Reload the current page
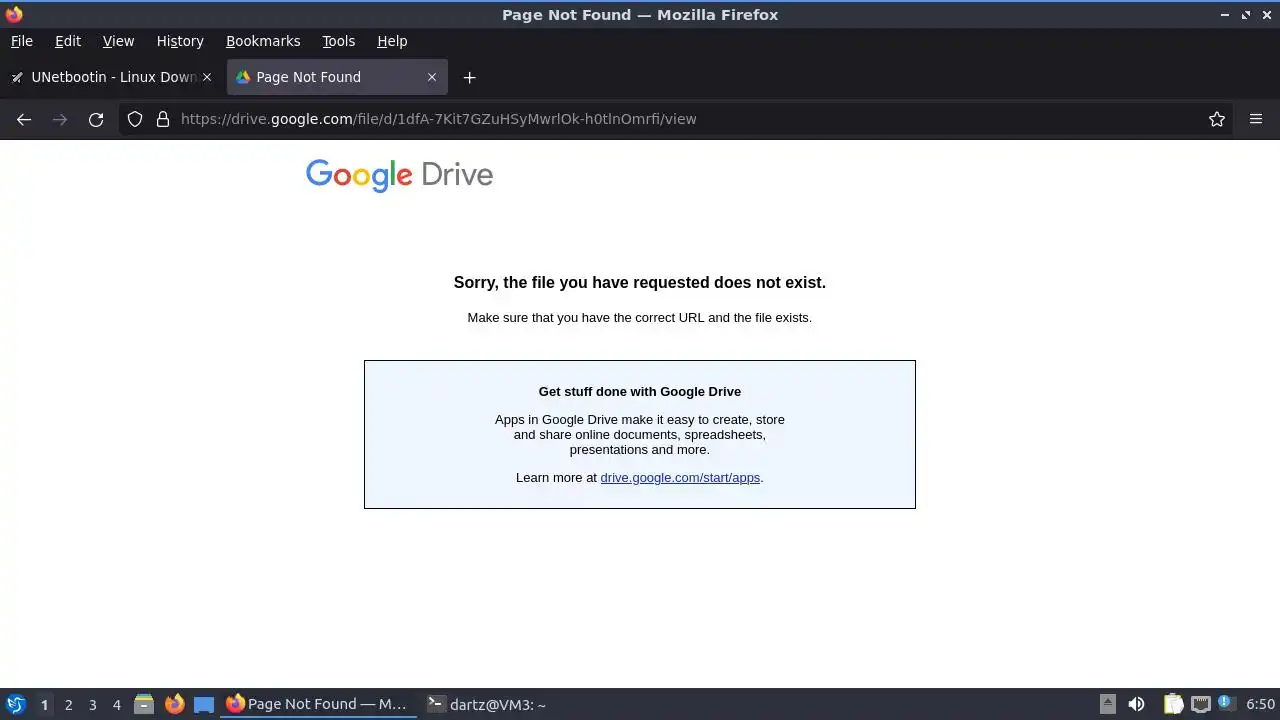This screenshot has height=720, width=1280. (x=96, y=119)
